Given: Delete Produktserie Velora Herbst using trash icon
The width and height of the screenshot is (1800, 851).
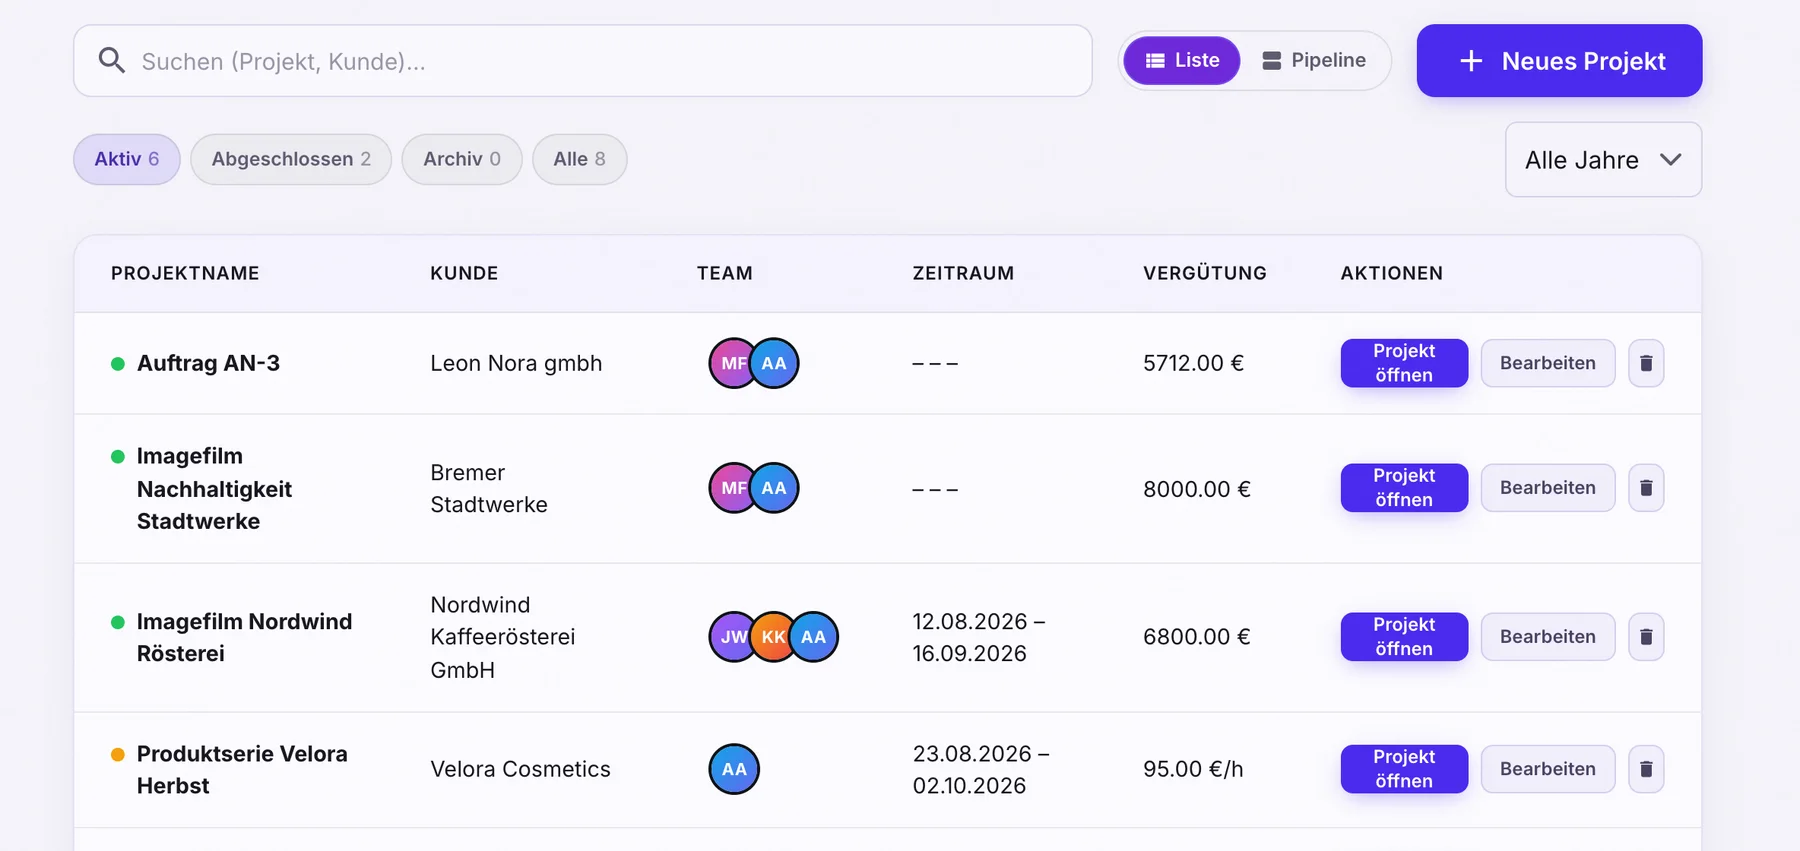Looking at the screenshot, I should tap(1646, 769).
